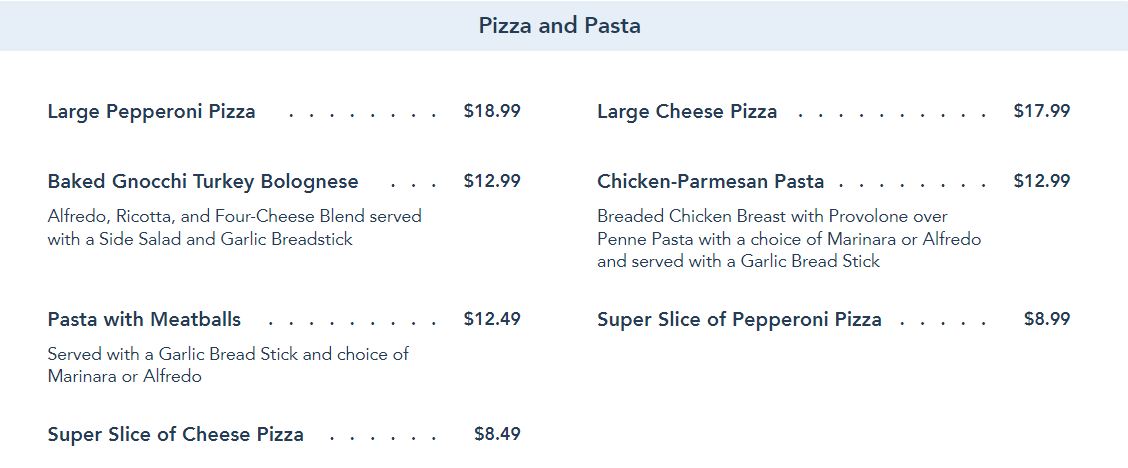This screenshot has height=468, width=1128.
Task: Open the Large Cheese Pizza menu item
Action: (x=687, y=111)
